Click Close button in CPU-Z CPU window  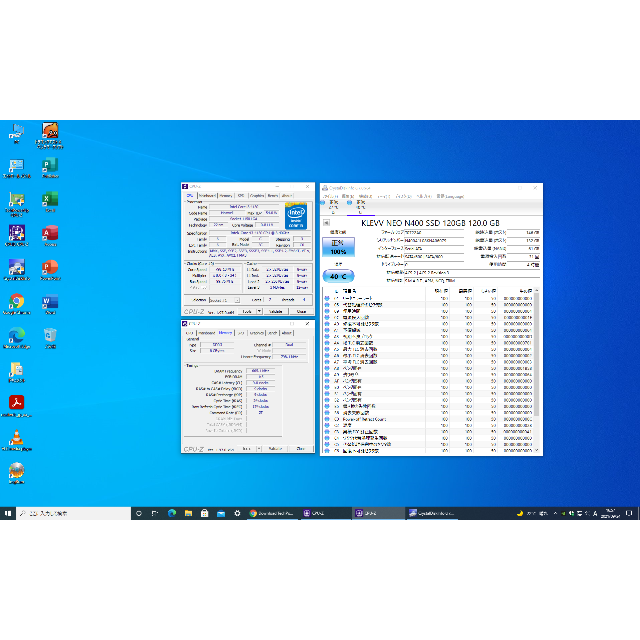[x=301, y=311]
